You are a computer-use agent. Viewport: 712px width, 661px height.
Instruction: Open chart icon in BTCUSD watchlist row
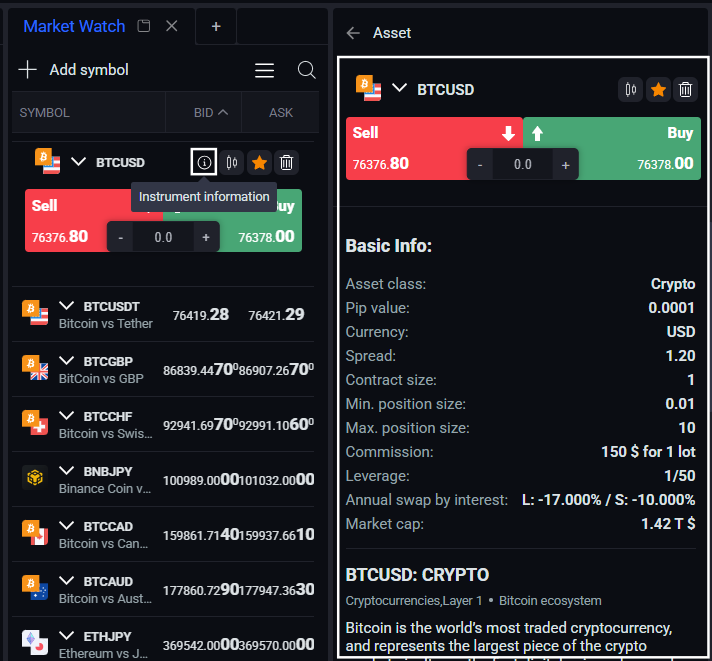pos(232,162)
